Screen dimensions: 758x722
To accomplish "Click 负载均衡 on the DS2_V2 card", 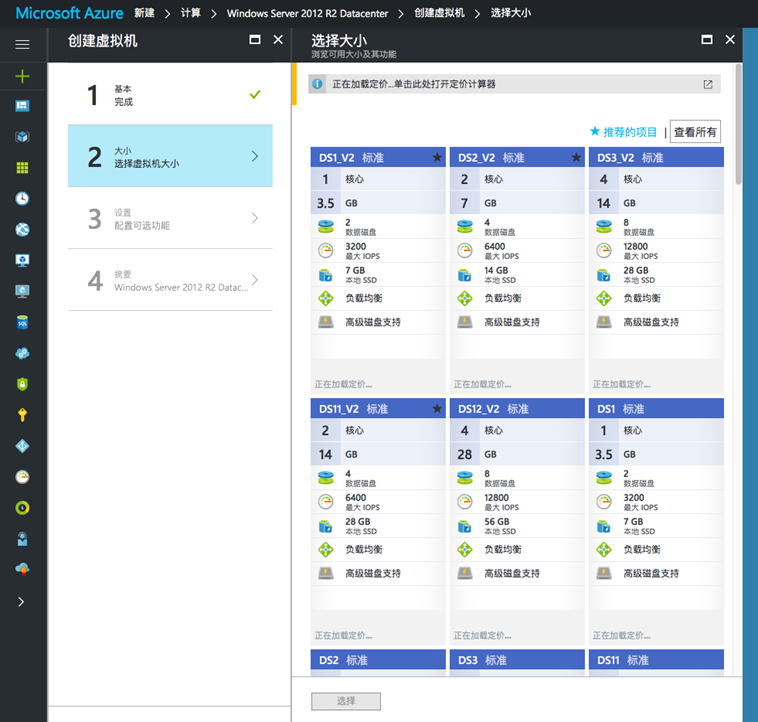I will [x=517, y=298].
